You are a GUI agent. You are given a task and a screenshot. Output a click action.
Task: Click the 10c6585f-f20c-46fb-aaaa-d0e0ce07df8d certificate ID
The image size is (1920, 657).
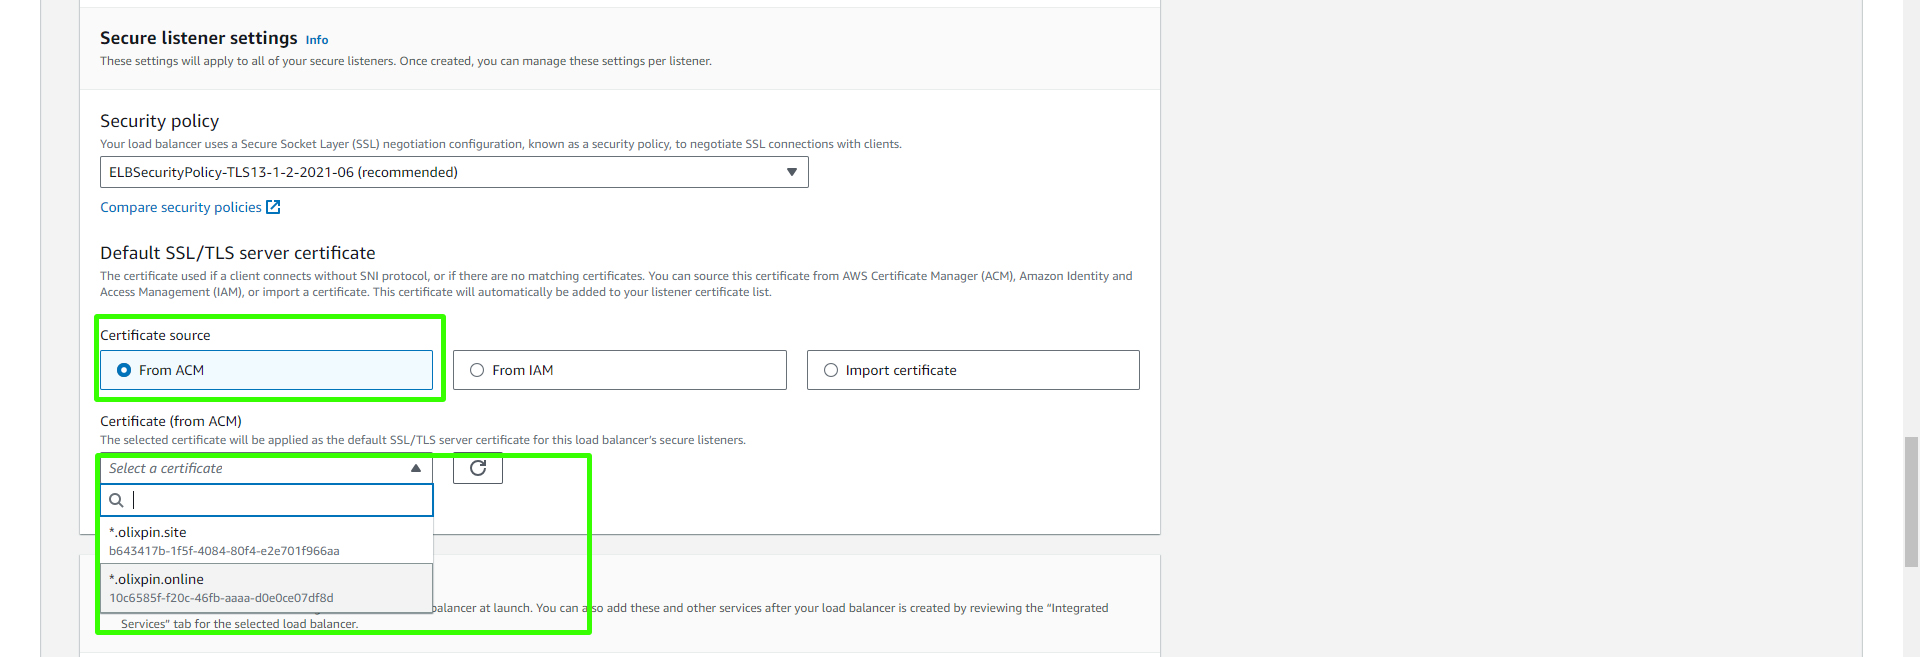[221, 598]
